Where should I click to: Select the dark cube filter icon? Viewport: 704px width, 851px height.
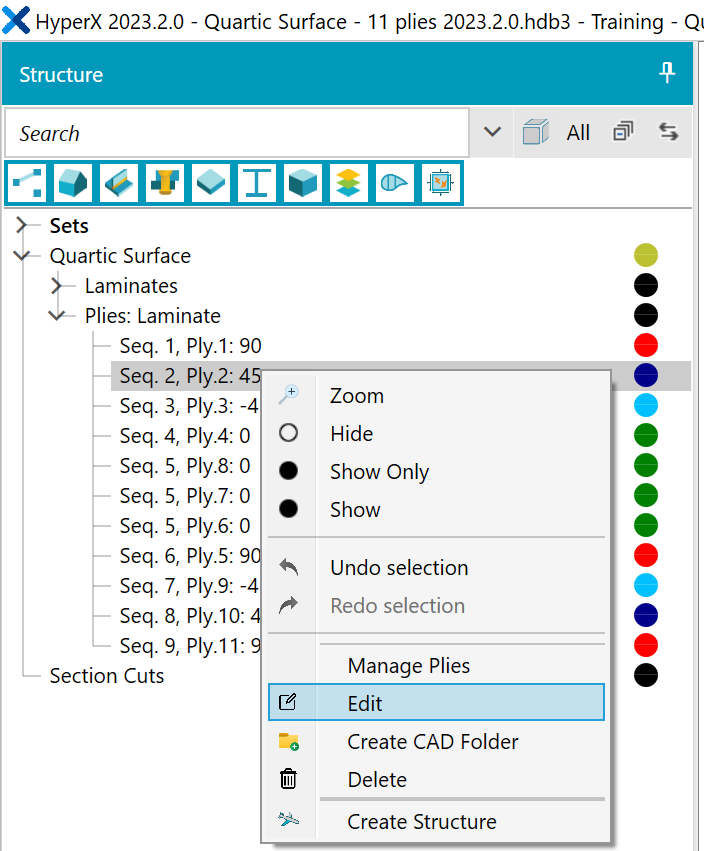click(302, 182)
